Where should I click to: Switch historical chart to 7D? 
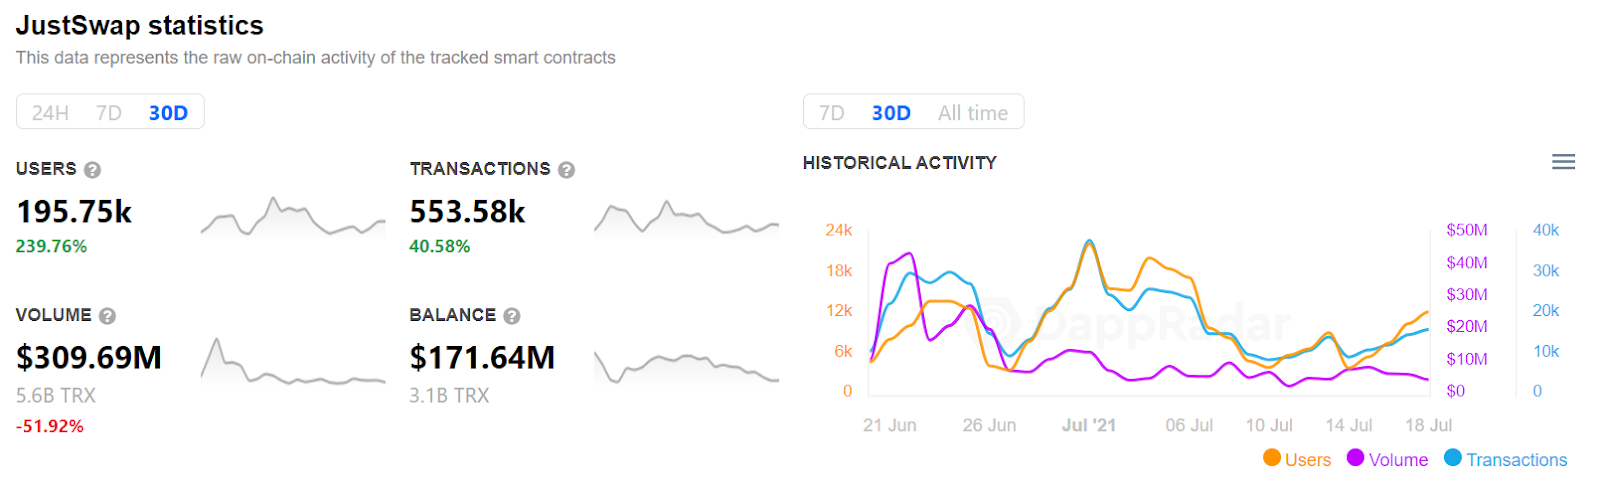[832, 113]
